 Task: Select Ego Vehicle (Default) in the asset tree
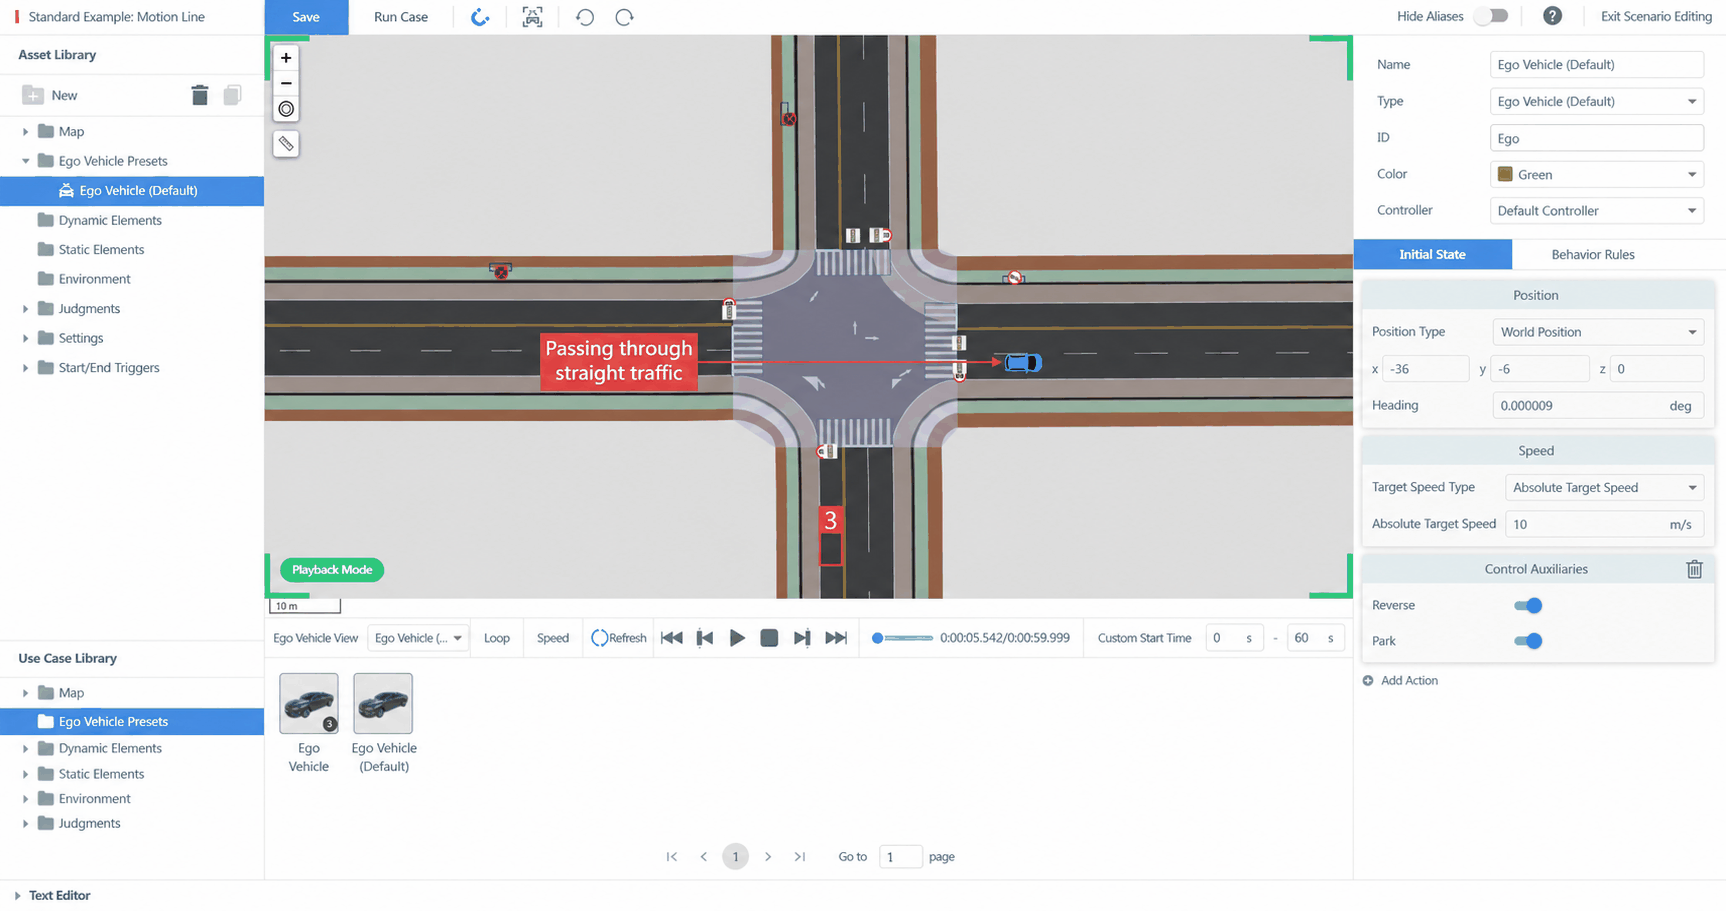tap(132, 191)
